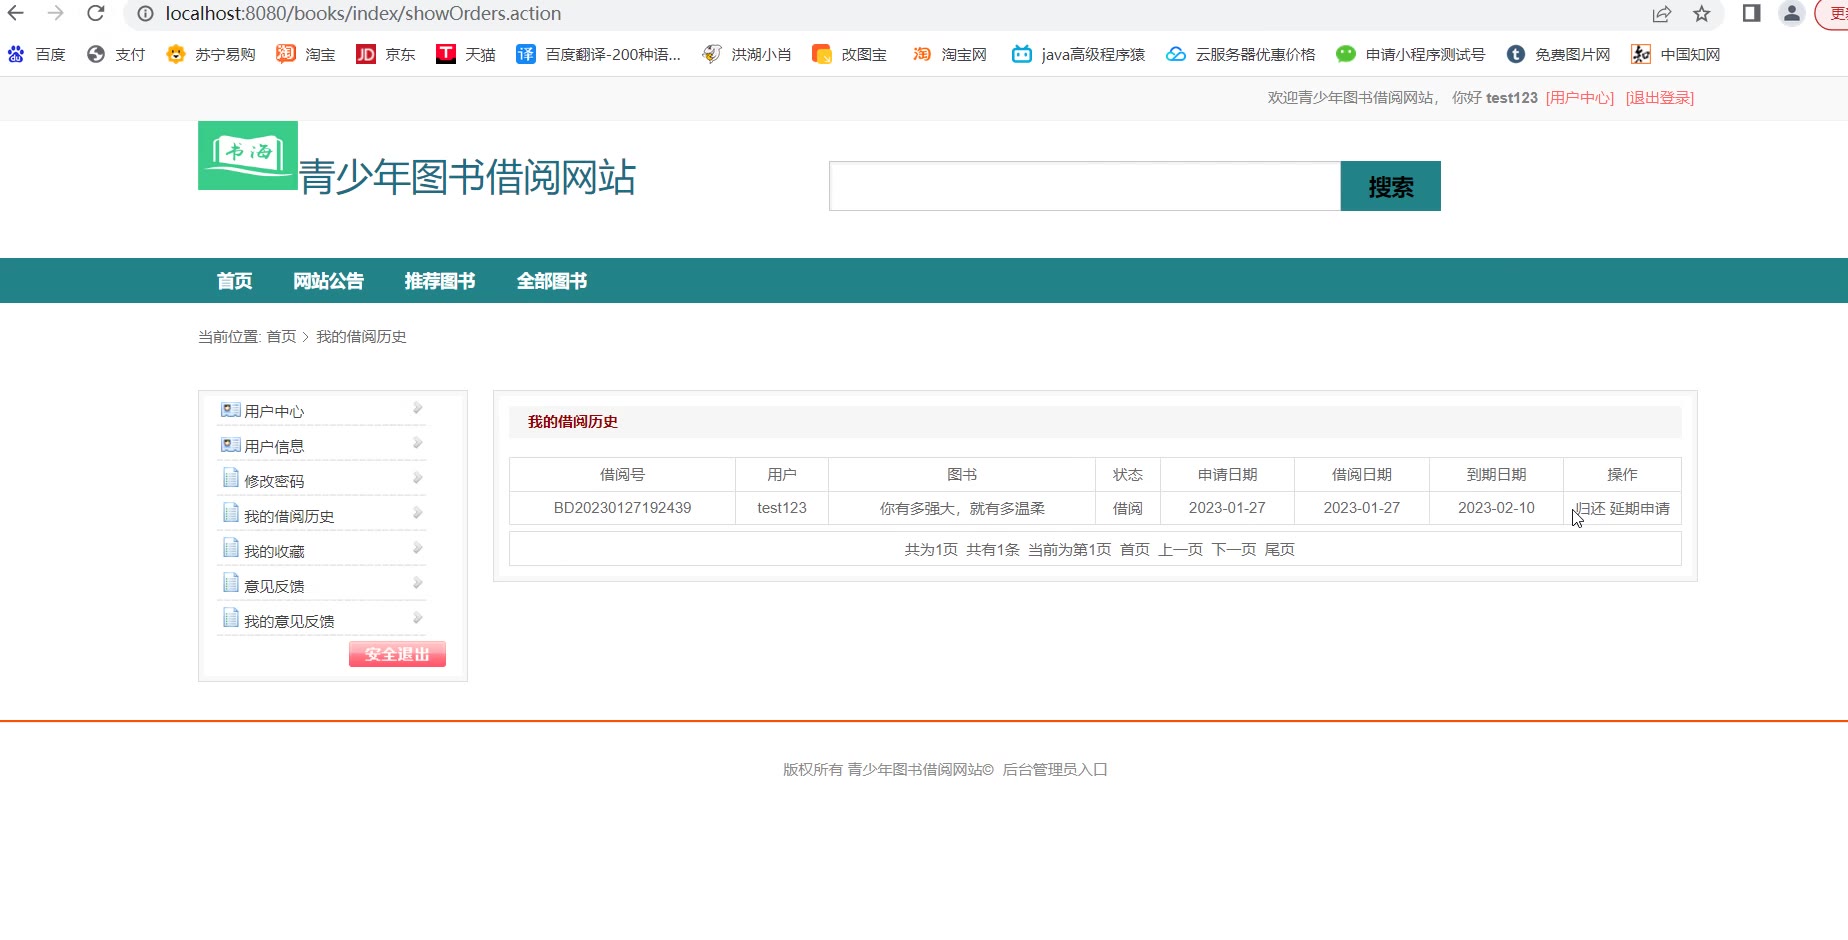Open the 百度 bookmark
1848x940 pixels.
(37, 54)
